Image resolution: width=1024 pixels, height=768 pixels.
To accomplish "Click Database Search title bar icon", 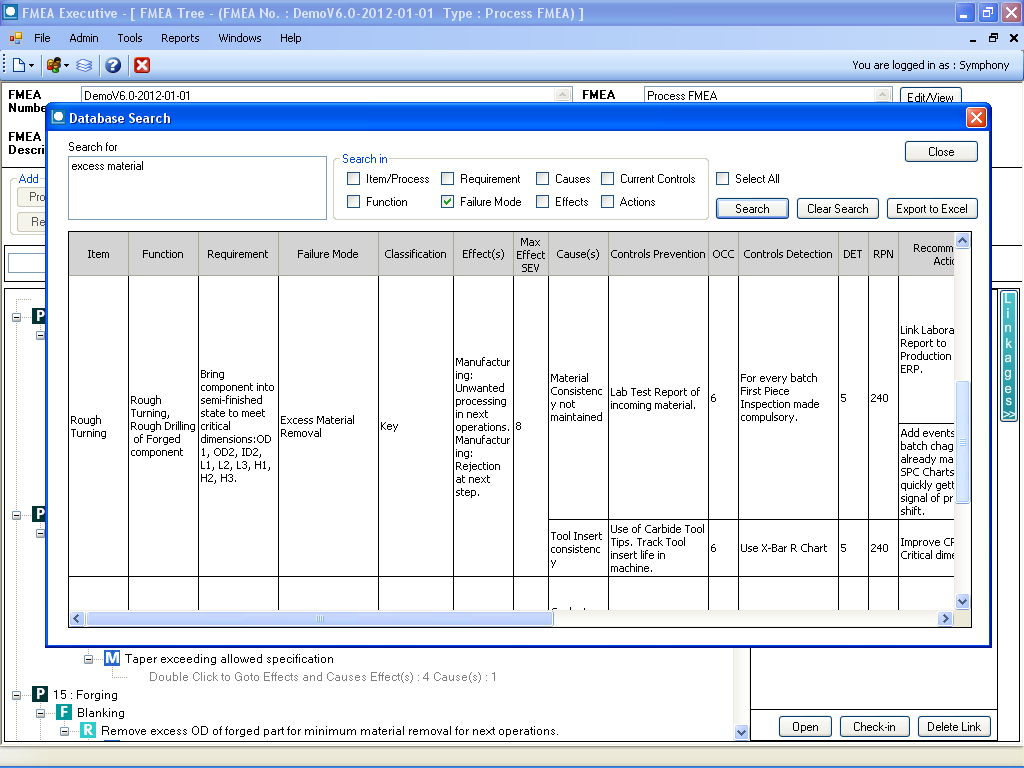I will [x=58, y=118].
